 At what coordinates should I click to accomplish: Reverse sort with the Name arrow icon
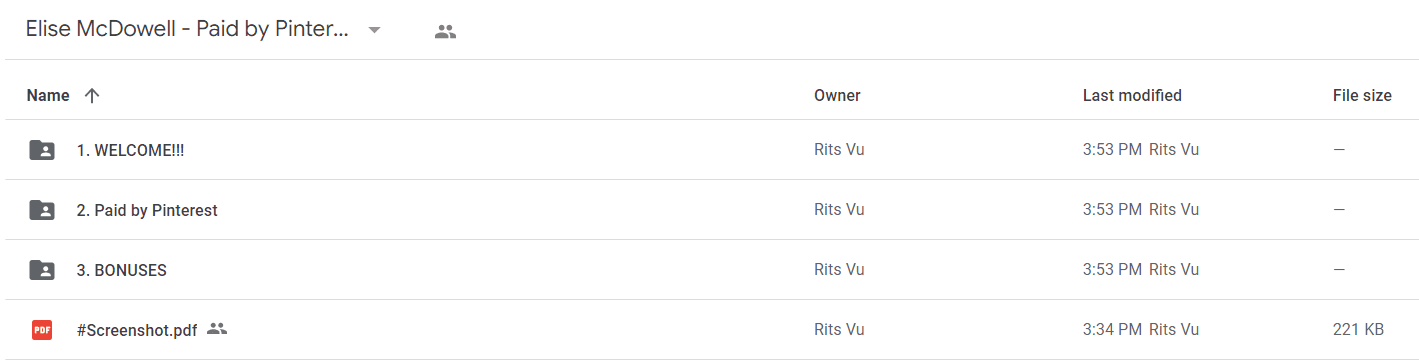92,96
